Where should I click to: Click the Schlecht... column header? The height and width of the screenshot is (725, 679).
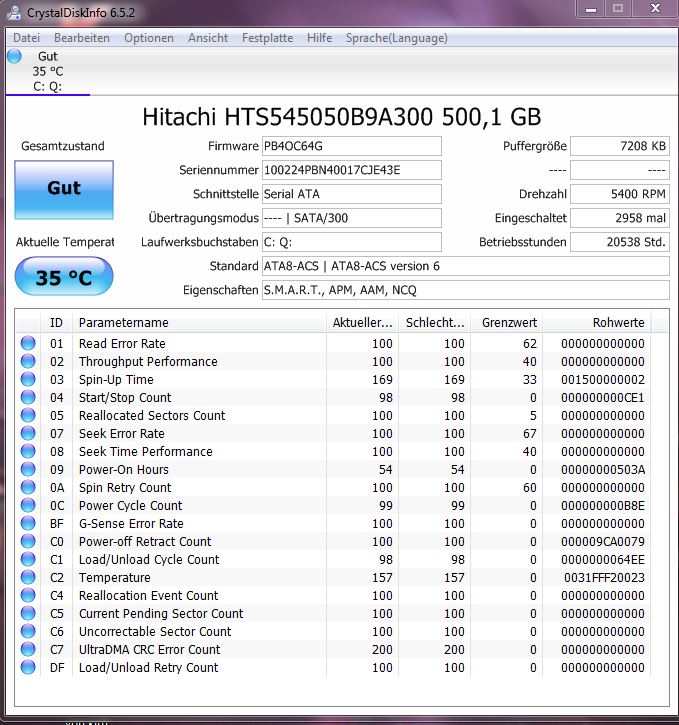434,322
